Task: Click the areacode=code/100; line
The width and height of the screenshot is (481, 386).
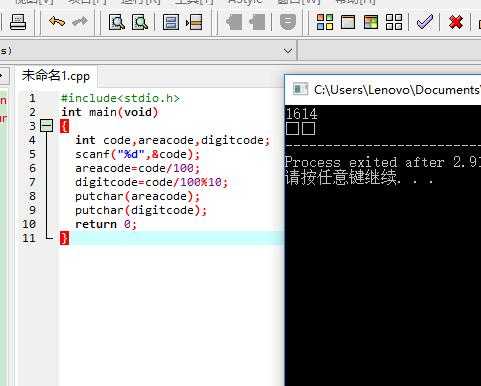Action: [x=137, y=168]
